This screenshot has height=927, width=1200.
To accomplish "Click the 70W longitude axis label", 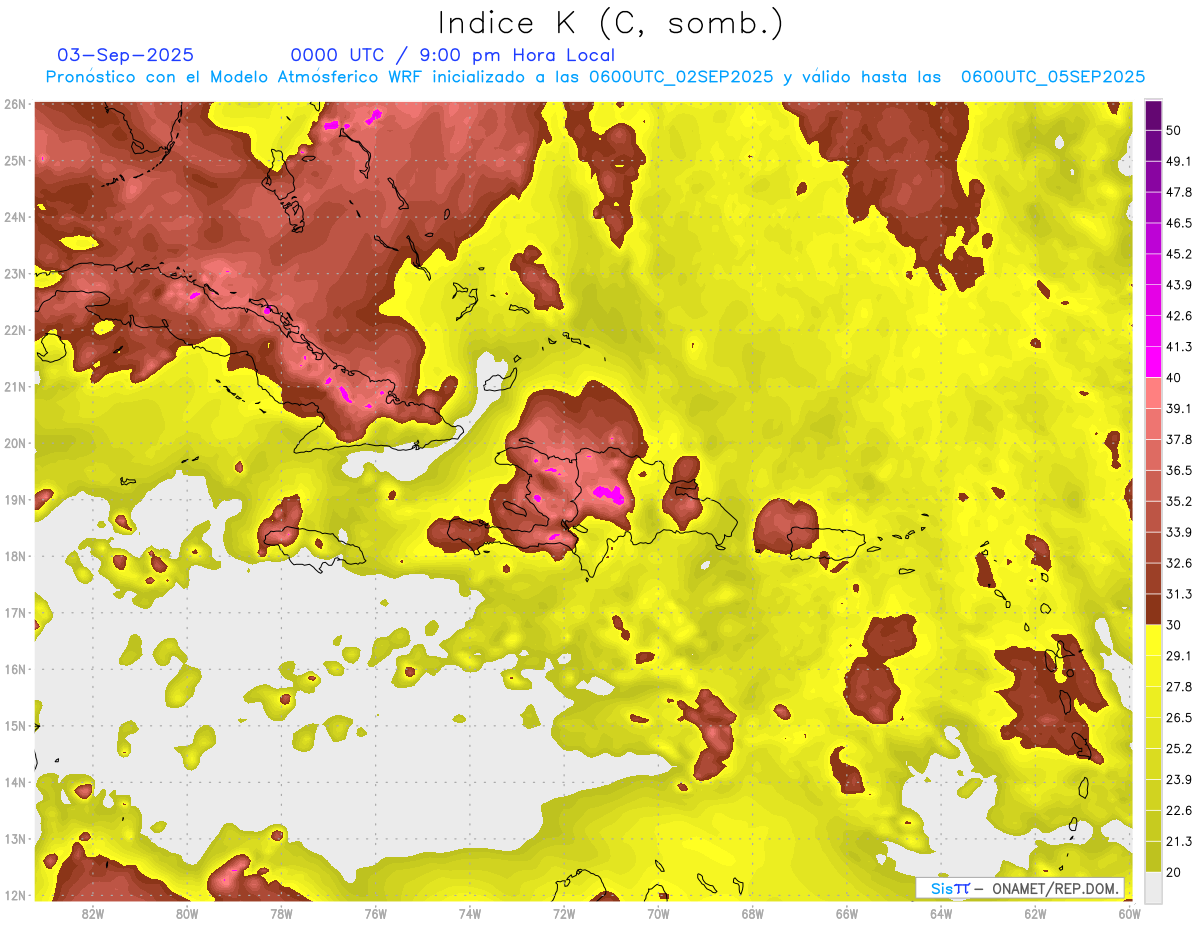I will point(658,913).
